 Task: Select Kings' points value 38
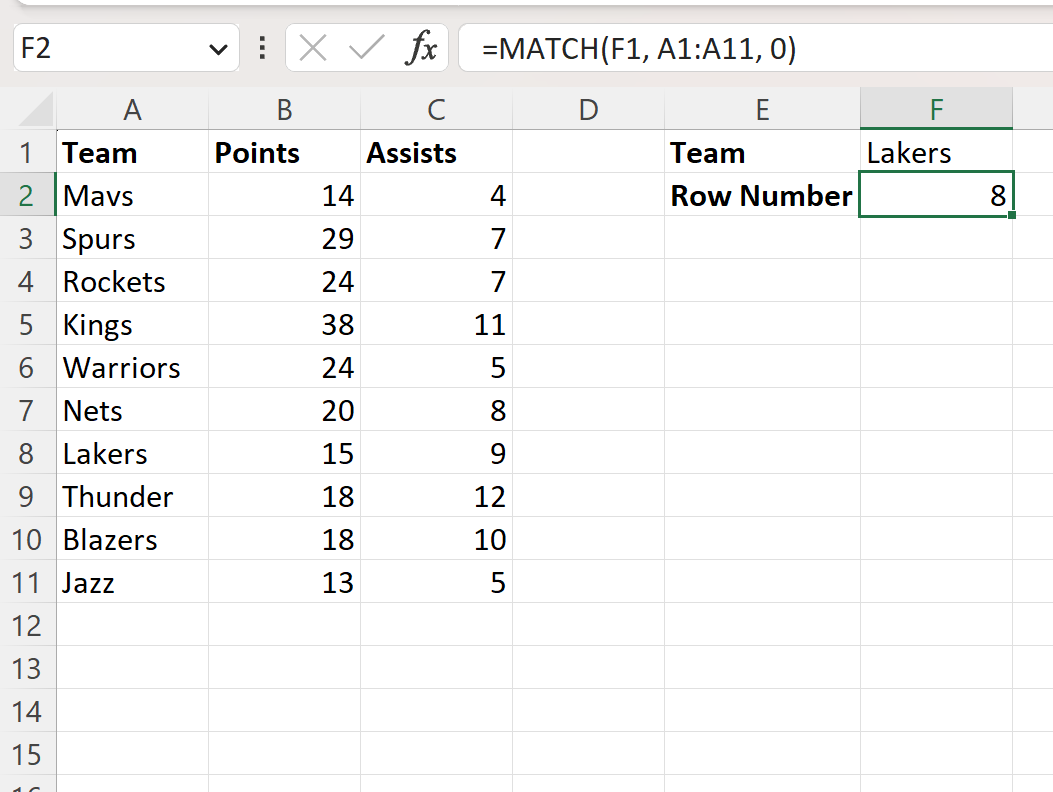click(284, 325)
